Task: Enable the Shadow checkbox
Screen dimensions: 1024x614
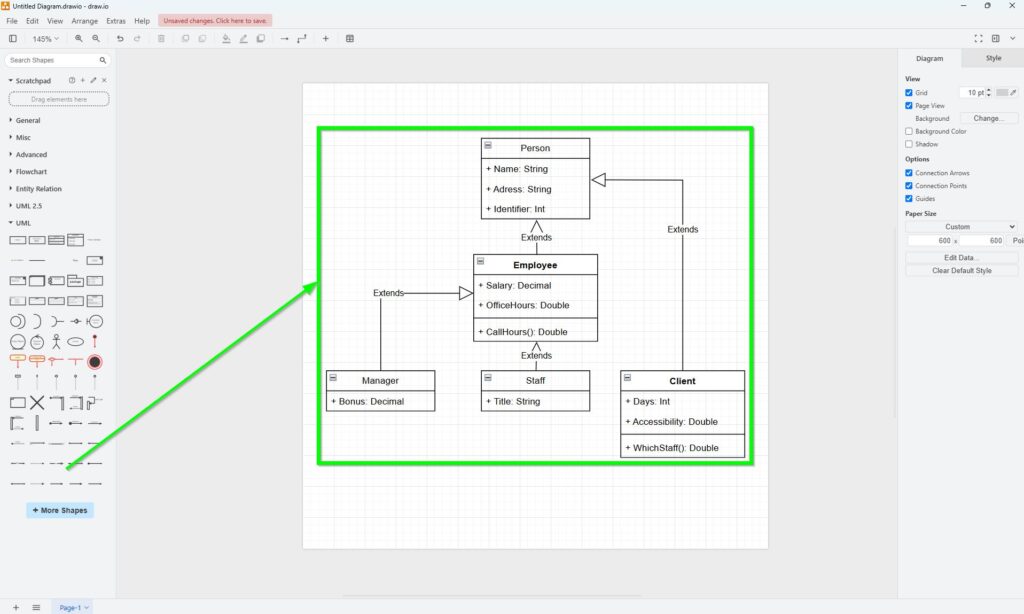Action: point(909,144)
